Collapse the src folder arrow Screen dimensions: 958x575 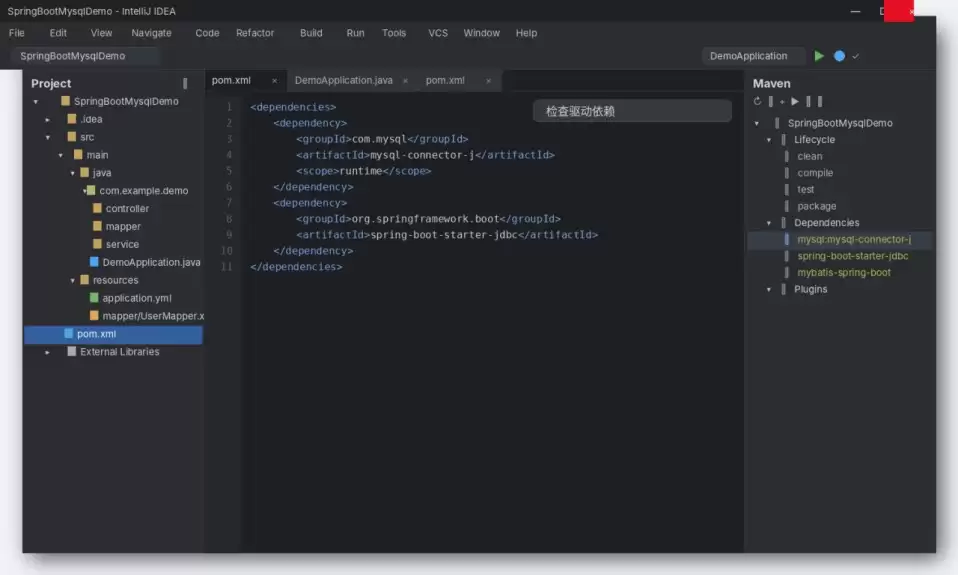pyautogui.click(x=48, y=137)
